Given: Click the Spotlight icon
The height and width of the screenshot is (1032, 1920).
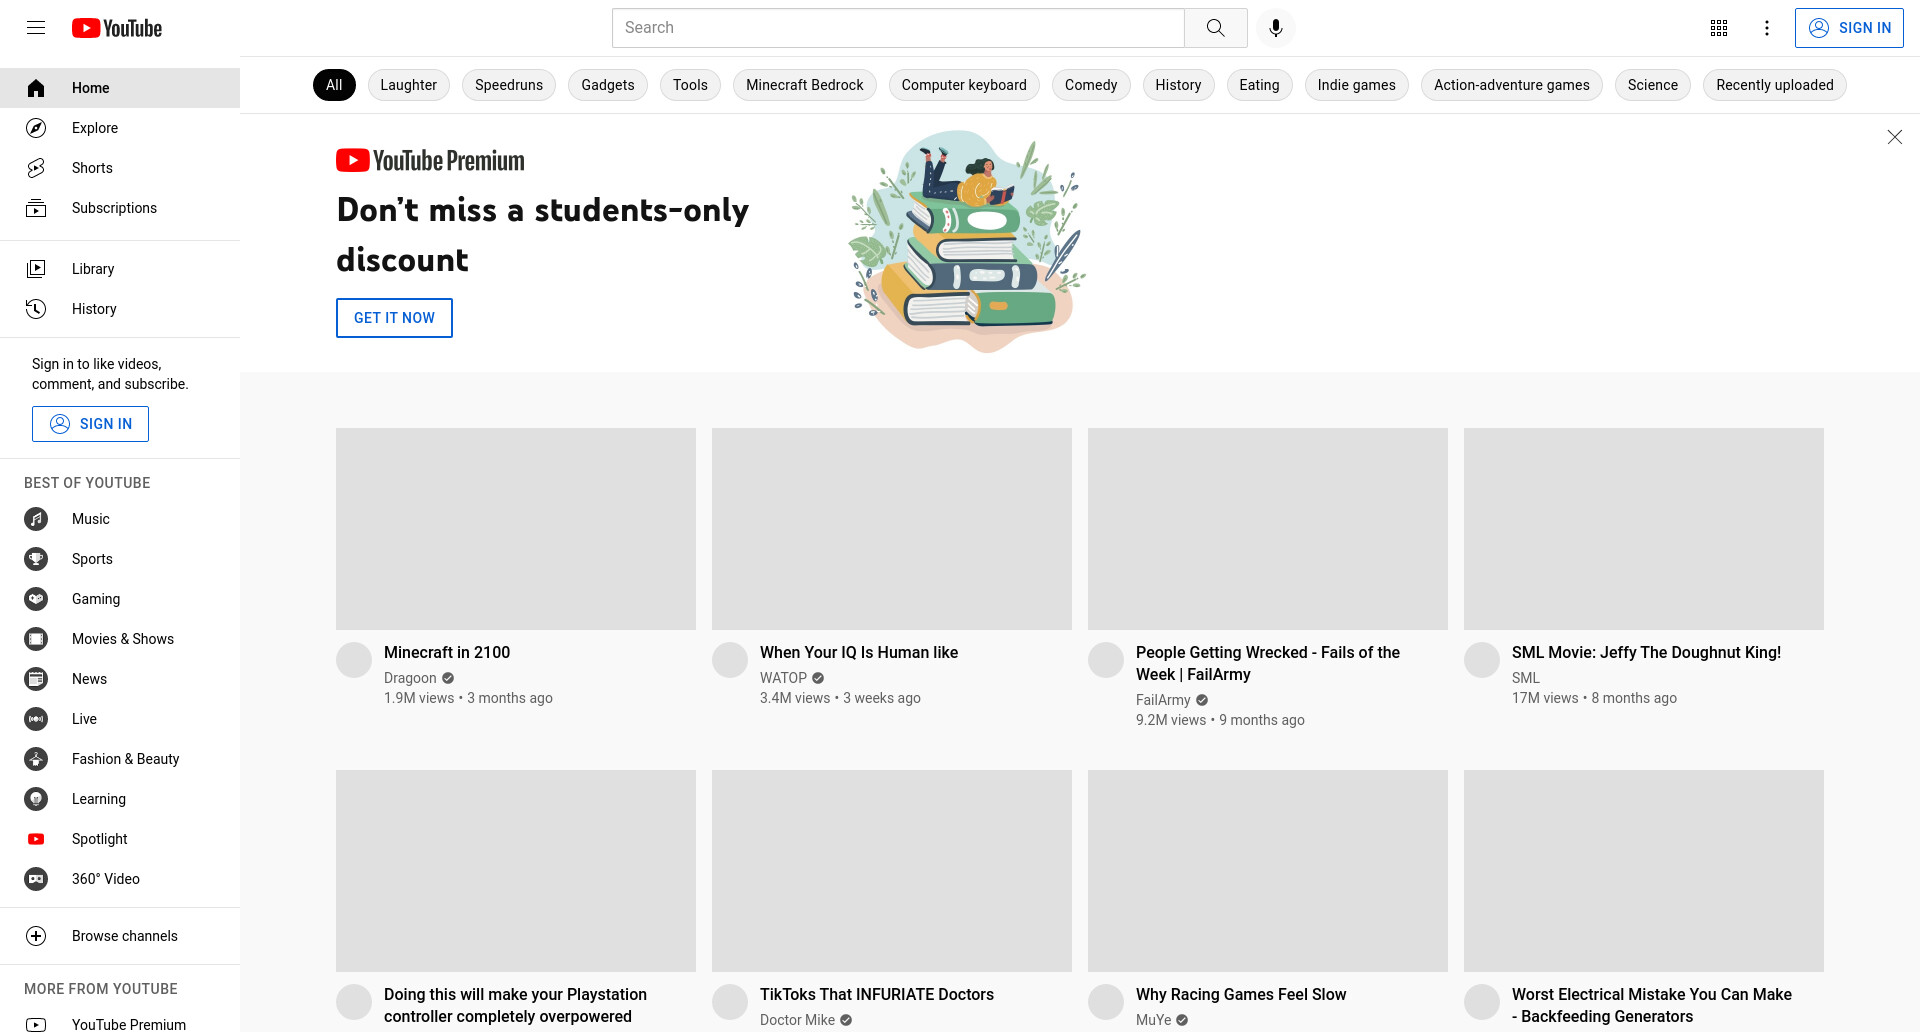Looking at the screenshot, I should coord(36,839).
